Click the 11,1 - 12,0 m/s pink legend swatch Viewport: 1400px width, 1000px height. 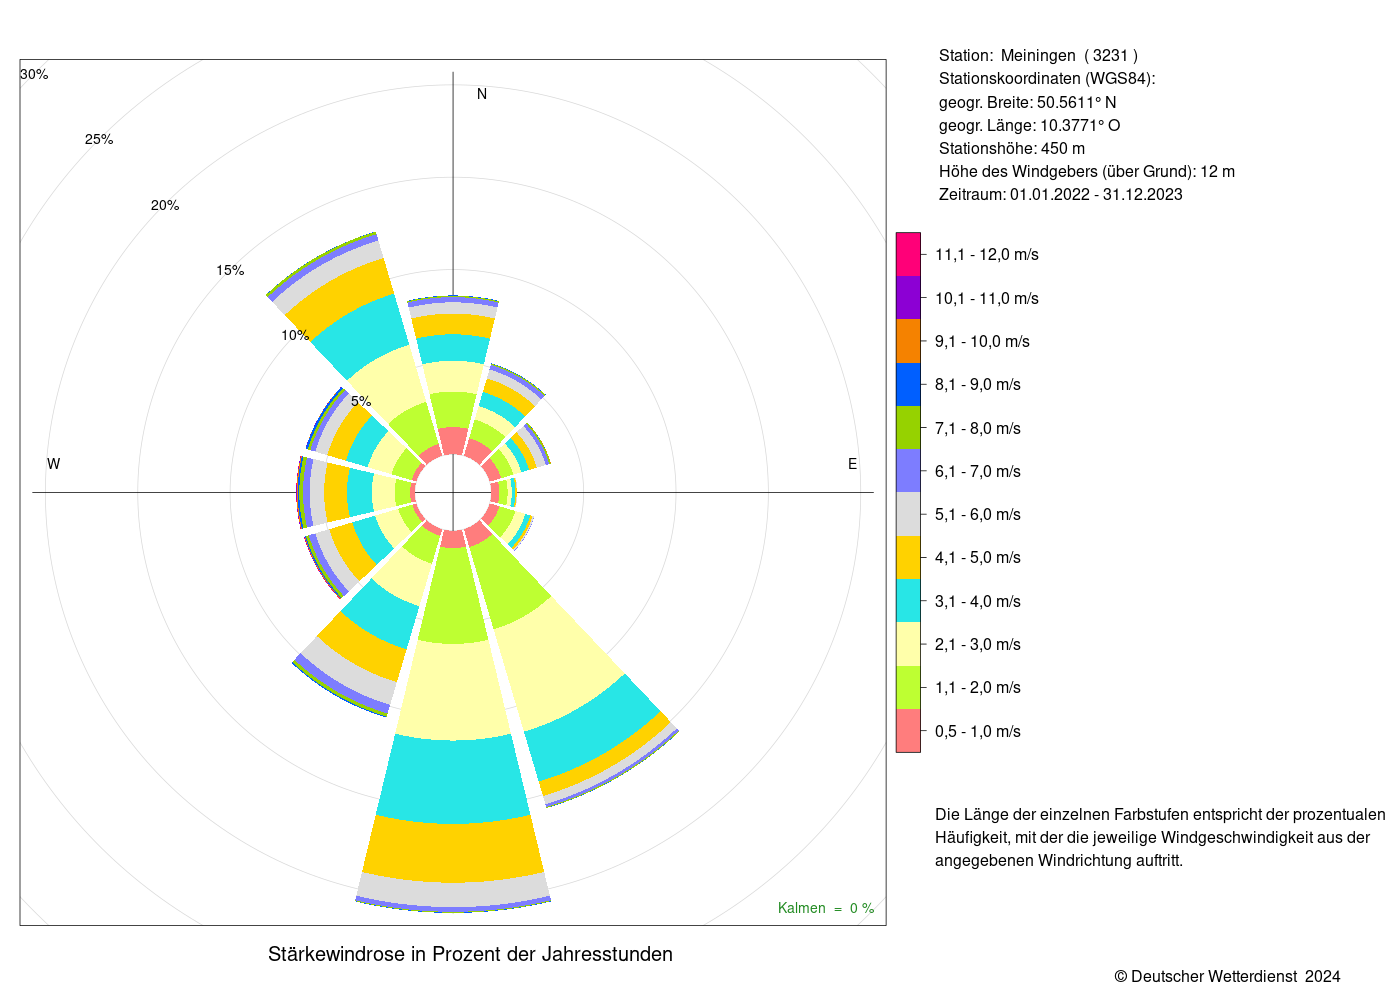(908, 254)
